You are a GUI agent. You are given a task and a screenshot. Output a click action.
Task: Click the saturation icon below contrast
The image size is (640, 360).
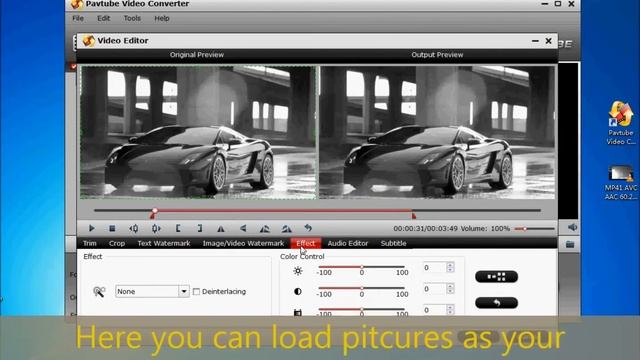[x=298, y=312]
